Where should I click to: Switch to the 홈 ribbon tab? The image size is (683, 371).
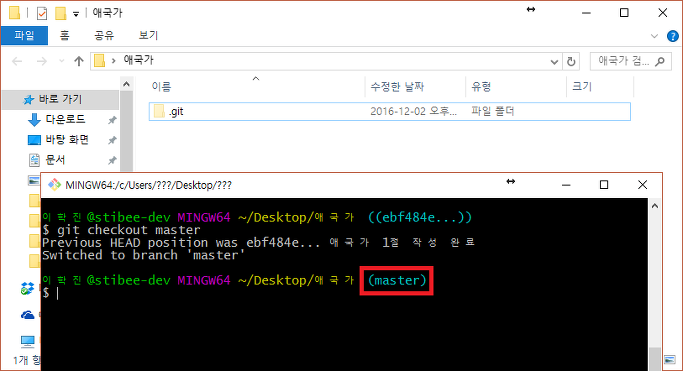click(64, 35)
